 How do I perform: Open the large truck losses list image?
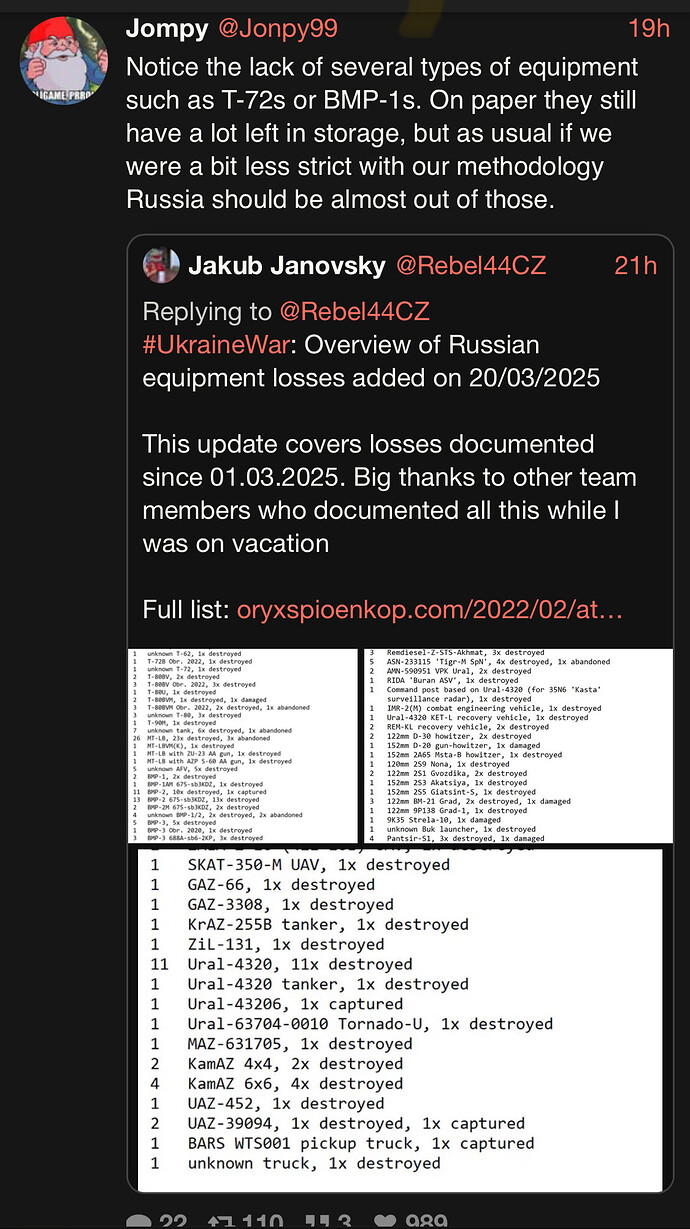(x=400, y=1020)
